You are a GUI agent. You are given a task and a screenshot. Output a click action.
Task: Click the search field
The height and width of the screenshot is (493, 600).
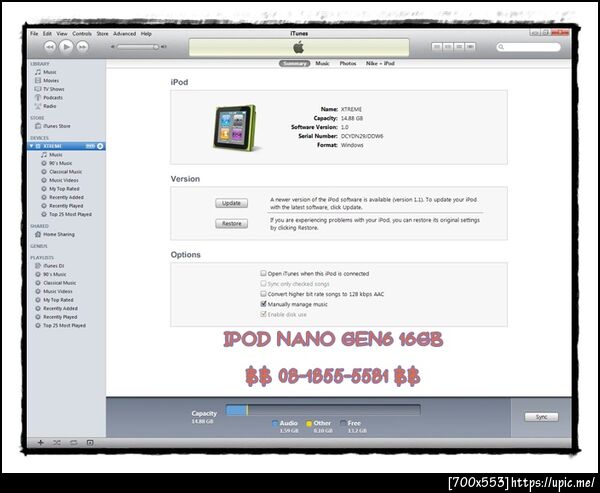click(x=528, y=47)
